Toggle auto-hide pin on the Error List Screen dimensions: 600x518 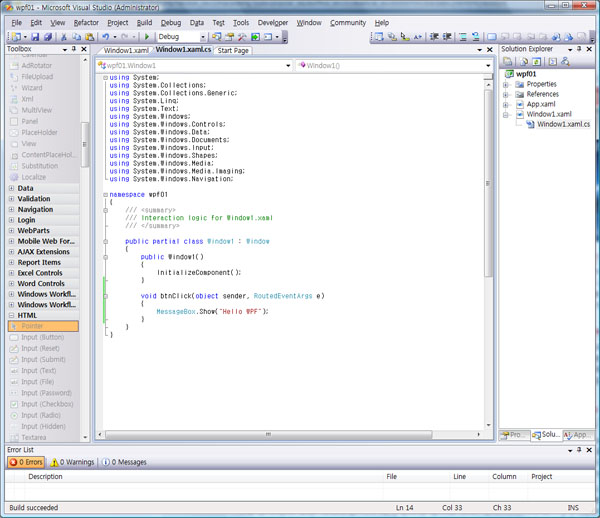(579, 450)
